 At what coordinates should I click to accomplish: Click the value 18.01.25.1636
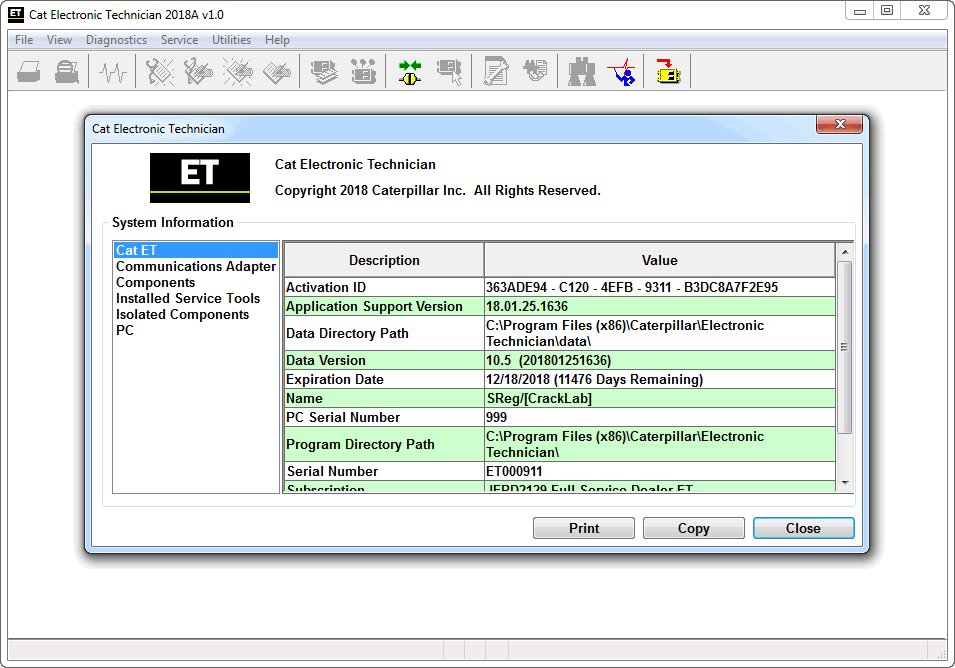[527, 306]
